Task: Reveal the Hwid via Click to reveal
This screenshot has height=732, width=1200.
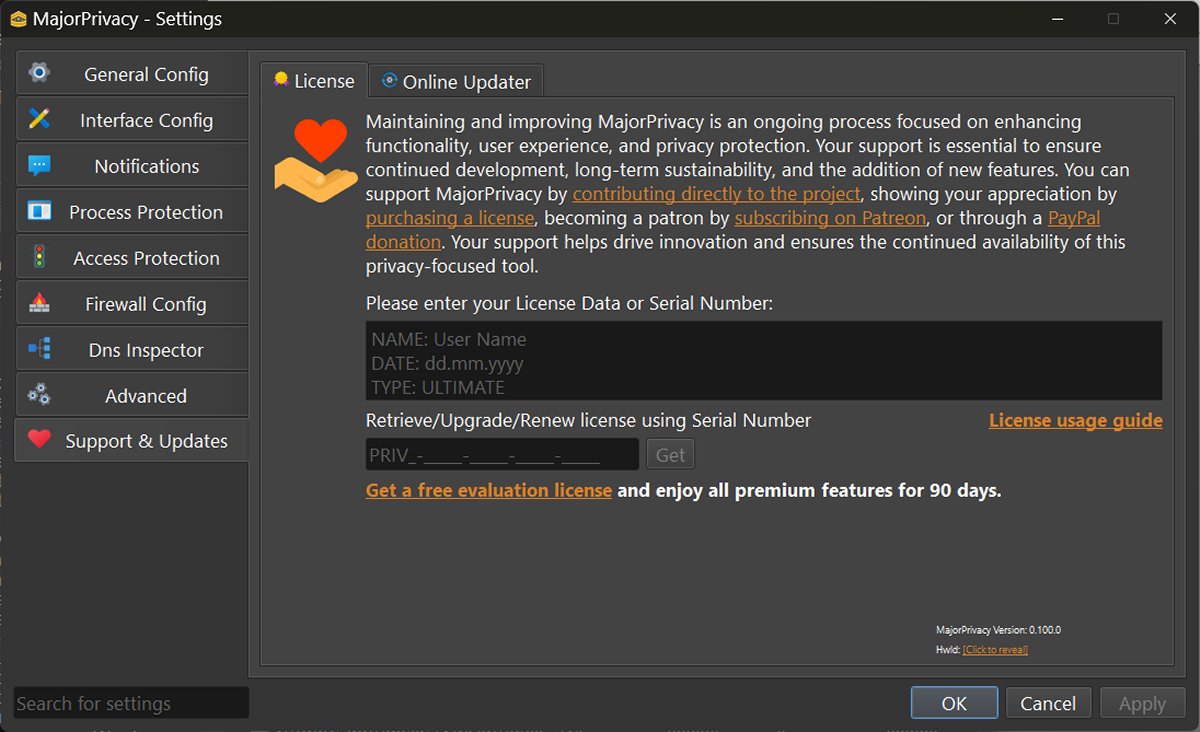Action: coord(995,650)
